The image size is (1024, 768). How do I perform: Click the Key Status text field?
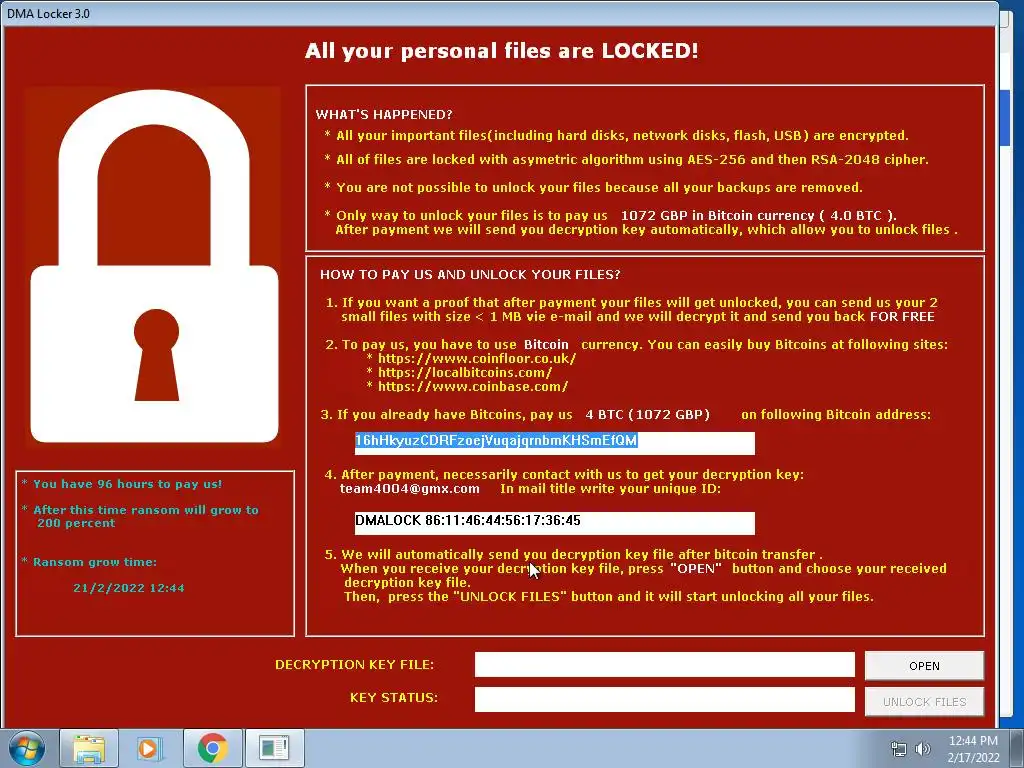pyautogui.click(x=664, y=699)
